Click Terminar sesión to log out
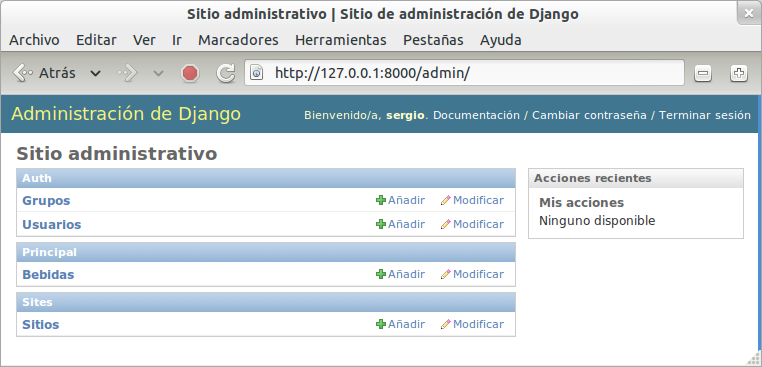The image size is (762, 367). point(705,115)
